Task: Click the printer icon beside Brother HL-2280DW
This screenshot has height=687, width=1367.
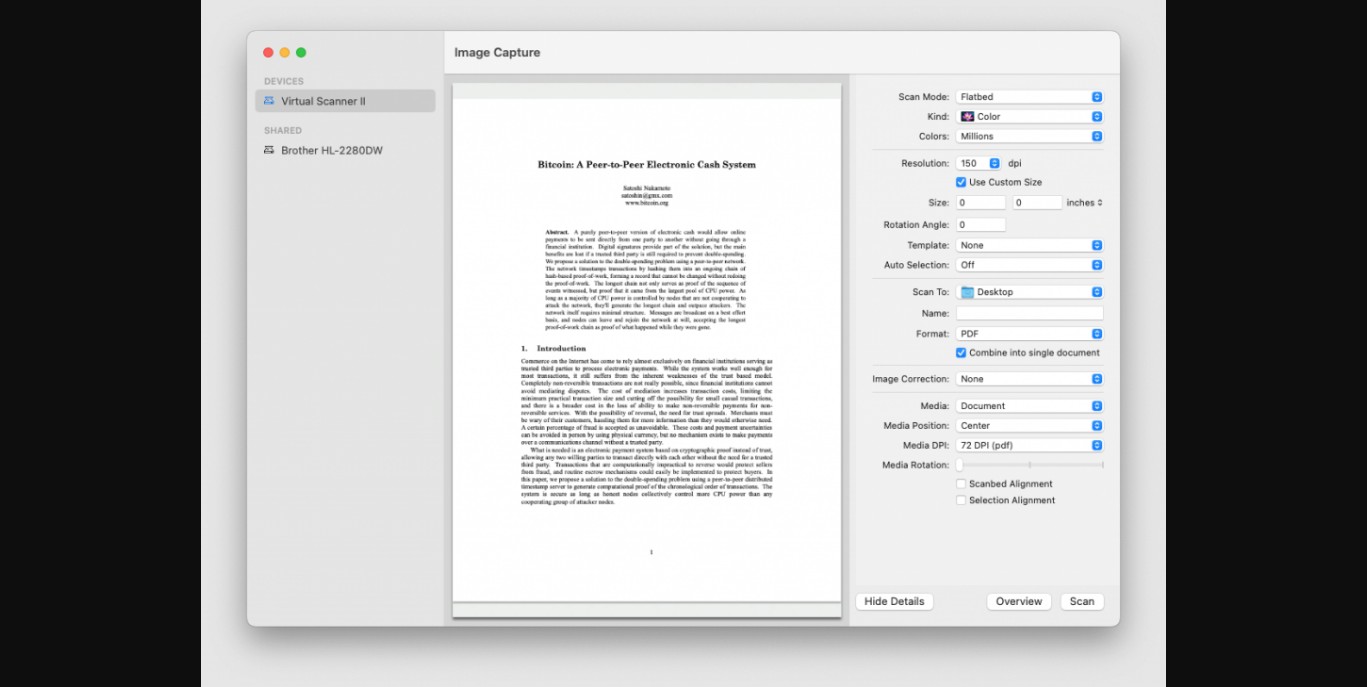Action: pyautogui.click(x=269, y=150)
